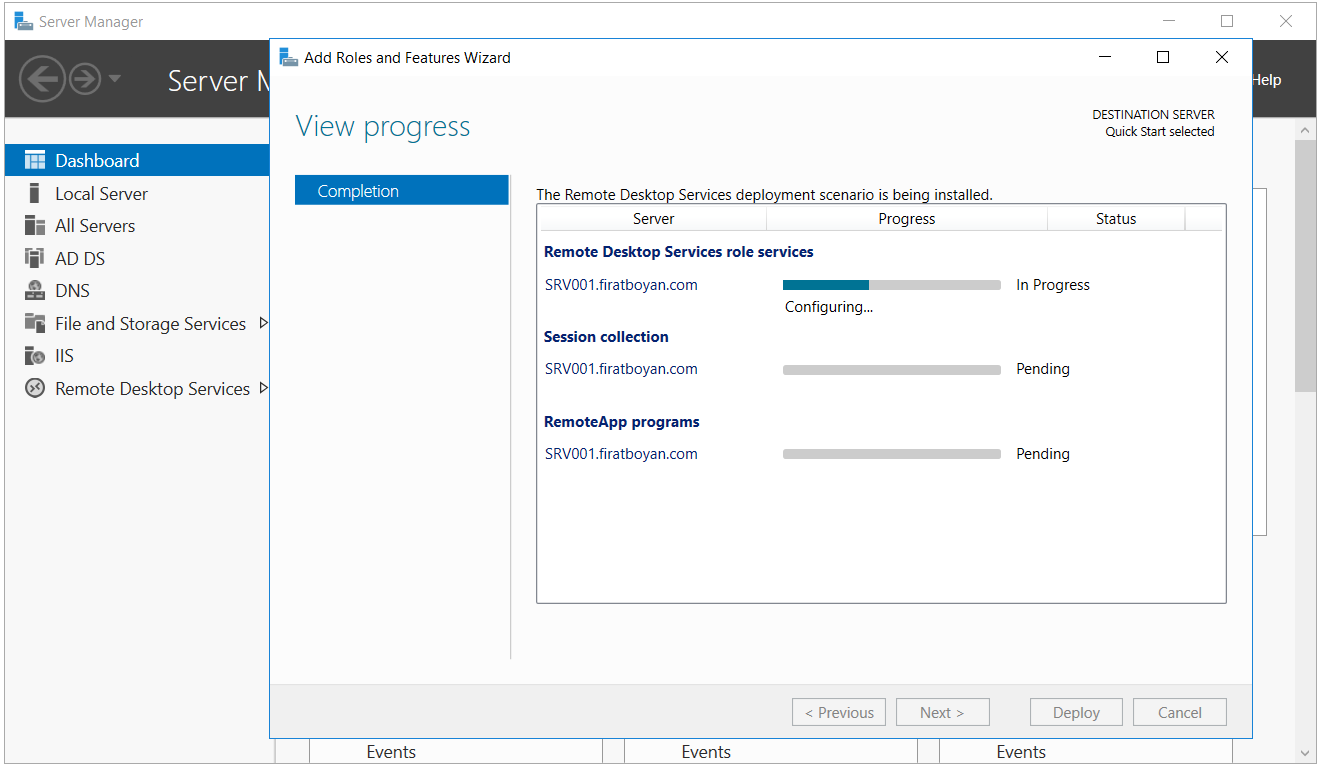Close the Add Roles and Features Wizard
1321x767 pixels.
pos(1221,57)
